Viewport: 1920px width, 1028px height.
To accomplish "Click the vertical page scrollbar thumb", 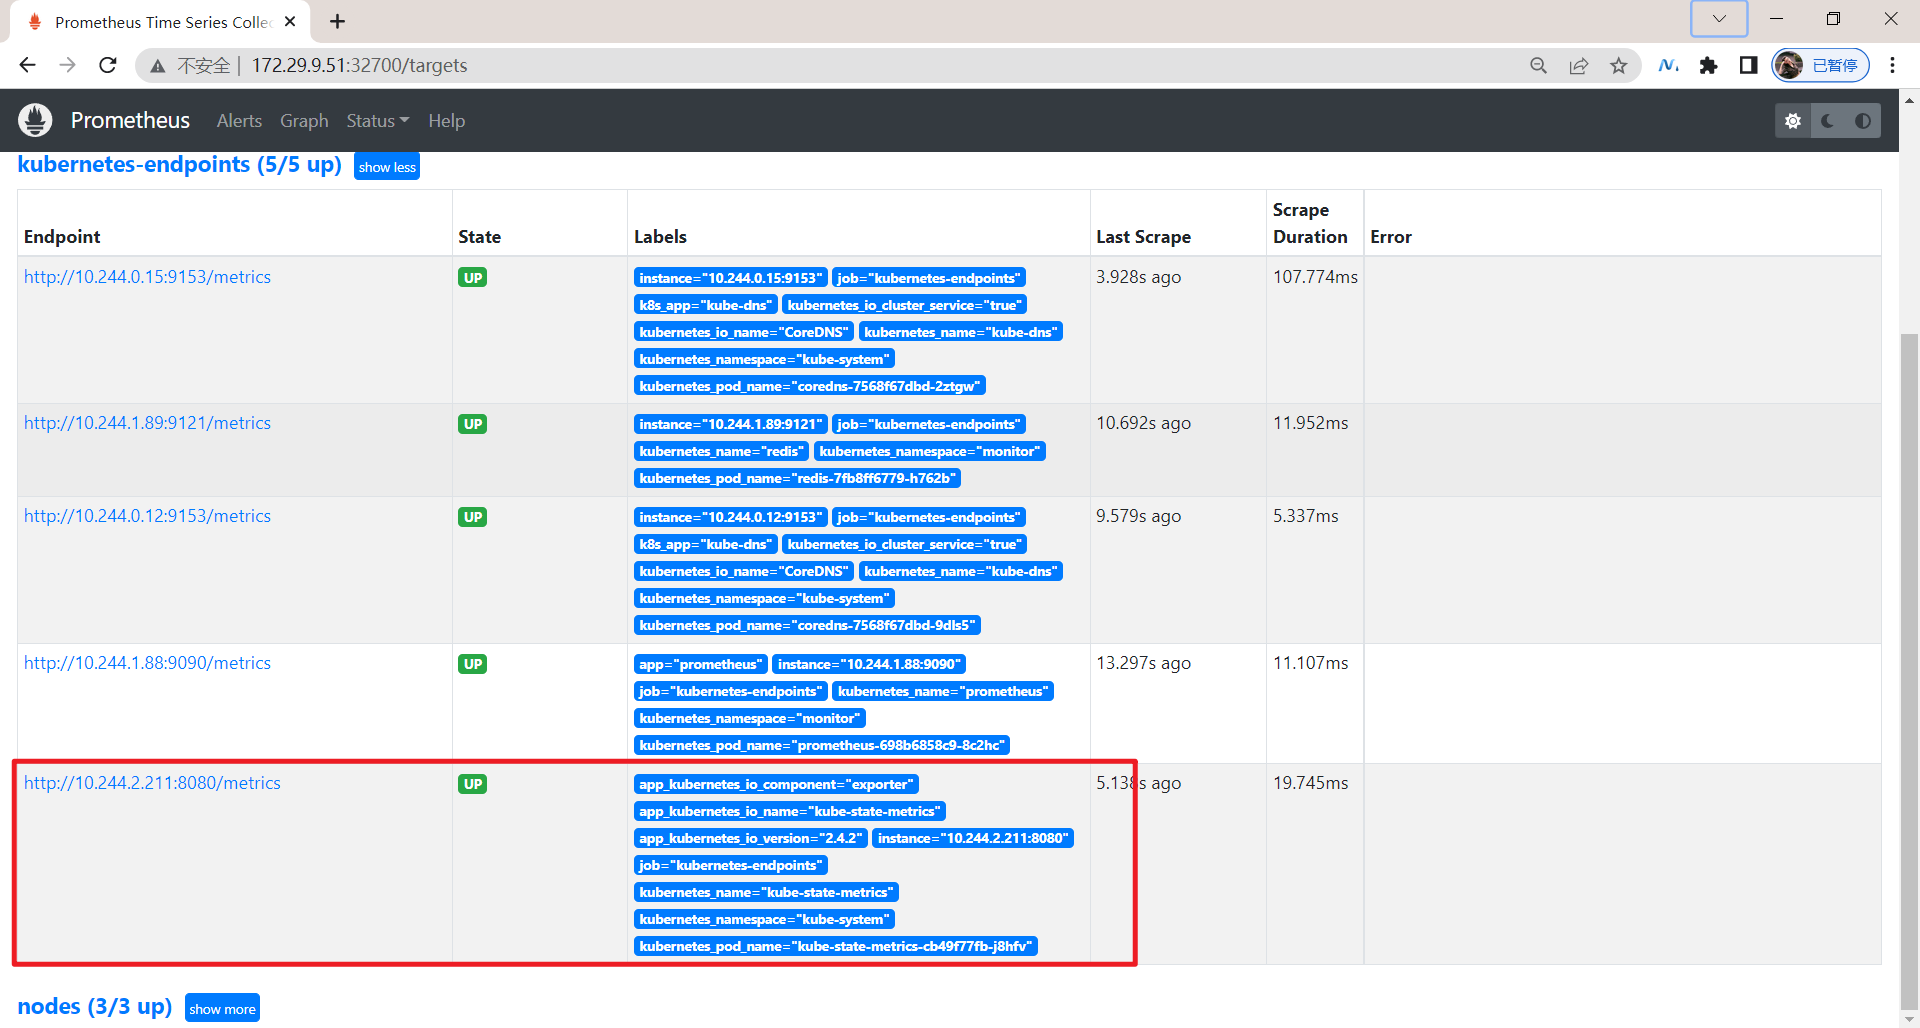I will [x=1909, y=670].
